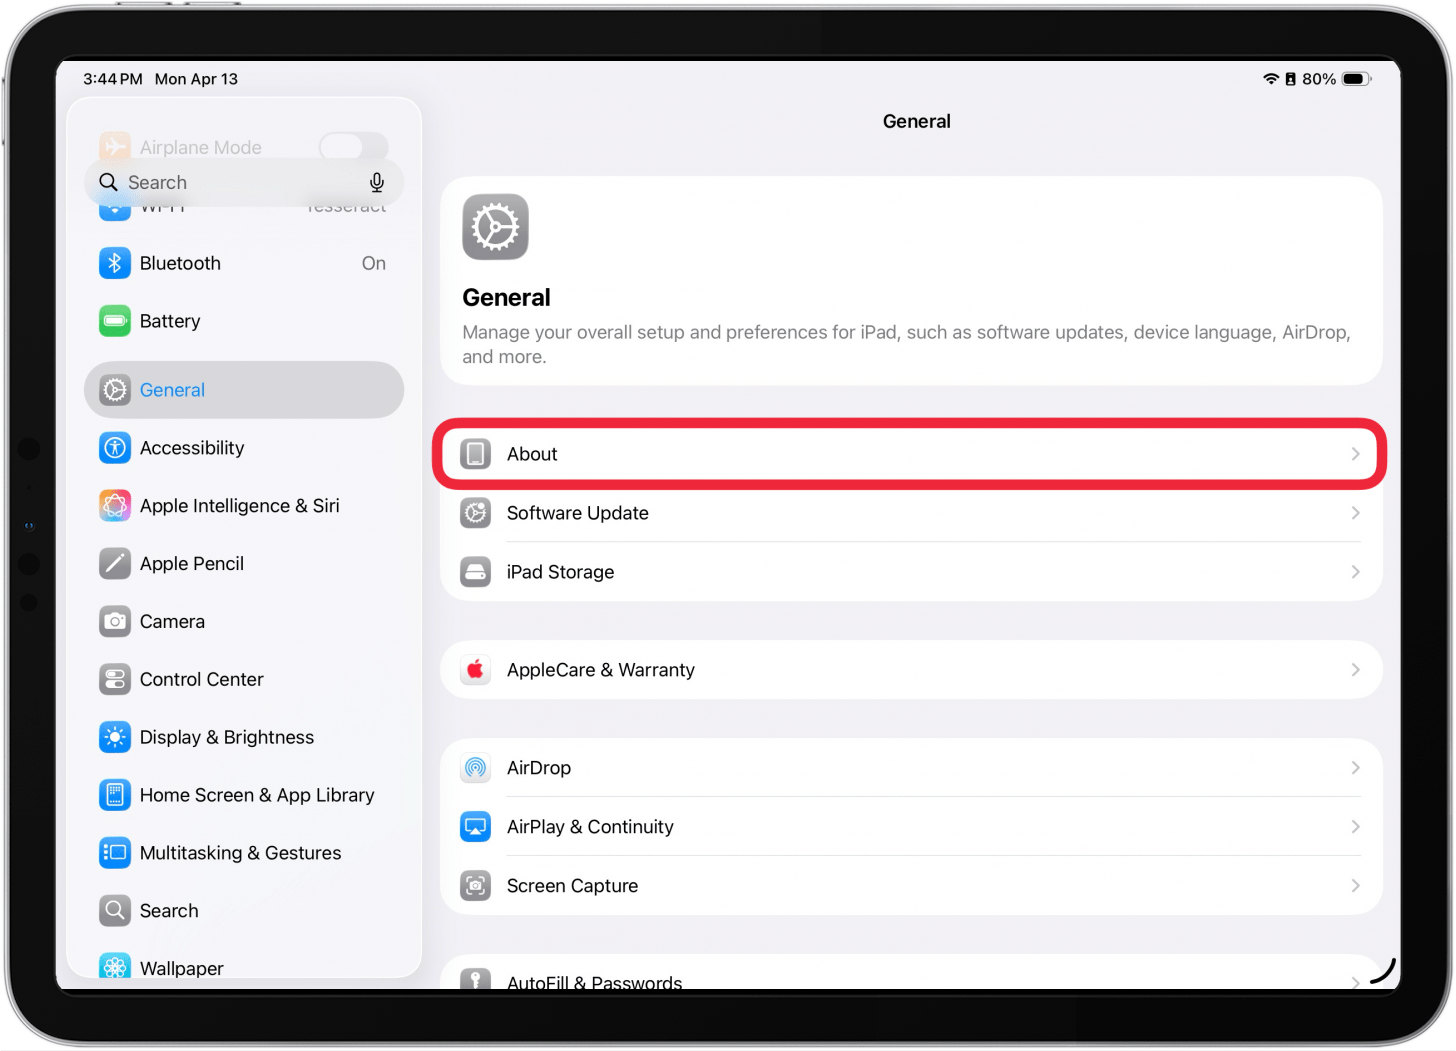Click the Software Update gear icon
1456x1051 pixels.
pos(476,513)
